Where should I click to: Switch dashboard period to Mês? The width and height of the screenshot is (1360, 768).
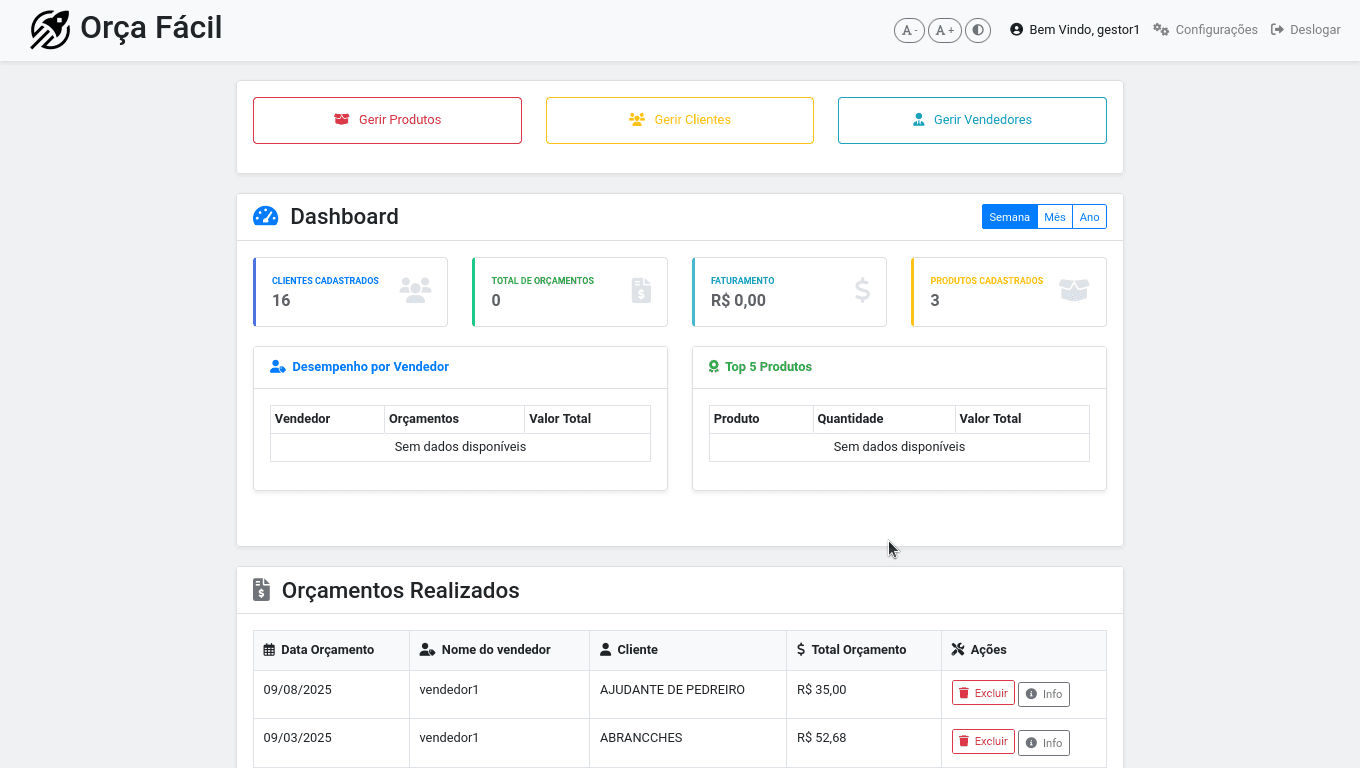[1054, 217]
